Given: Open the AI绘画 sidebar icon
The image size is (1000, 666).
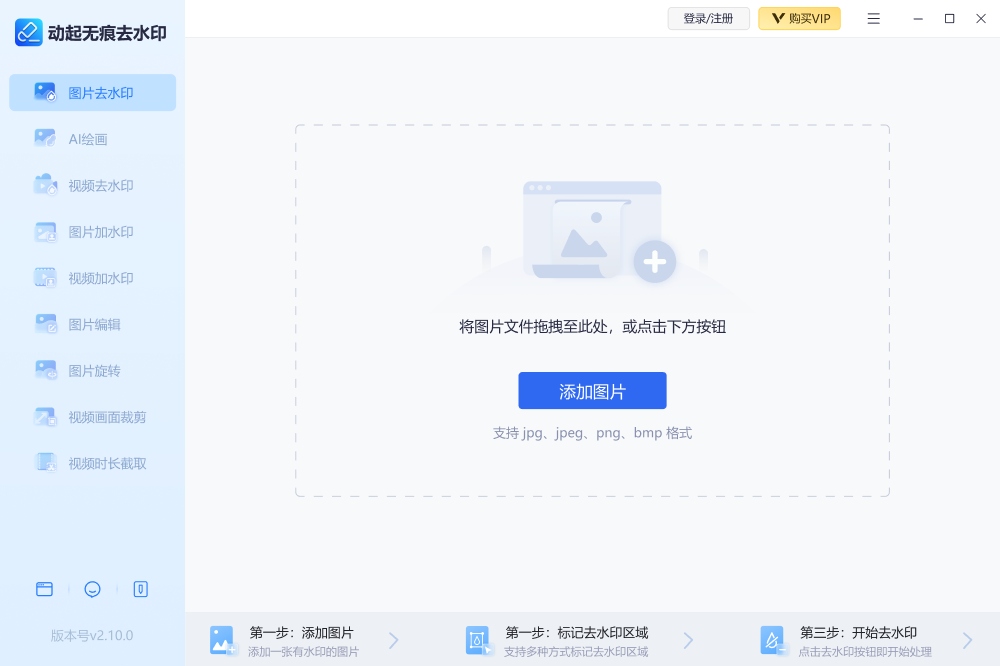Looking at the screenshot, I should pyautogui.click(x=45, y=138).
